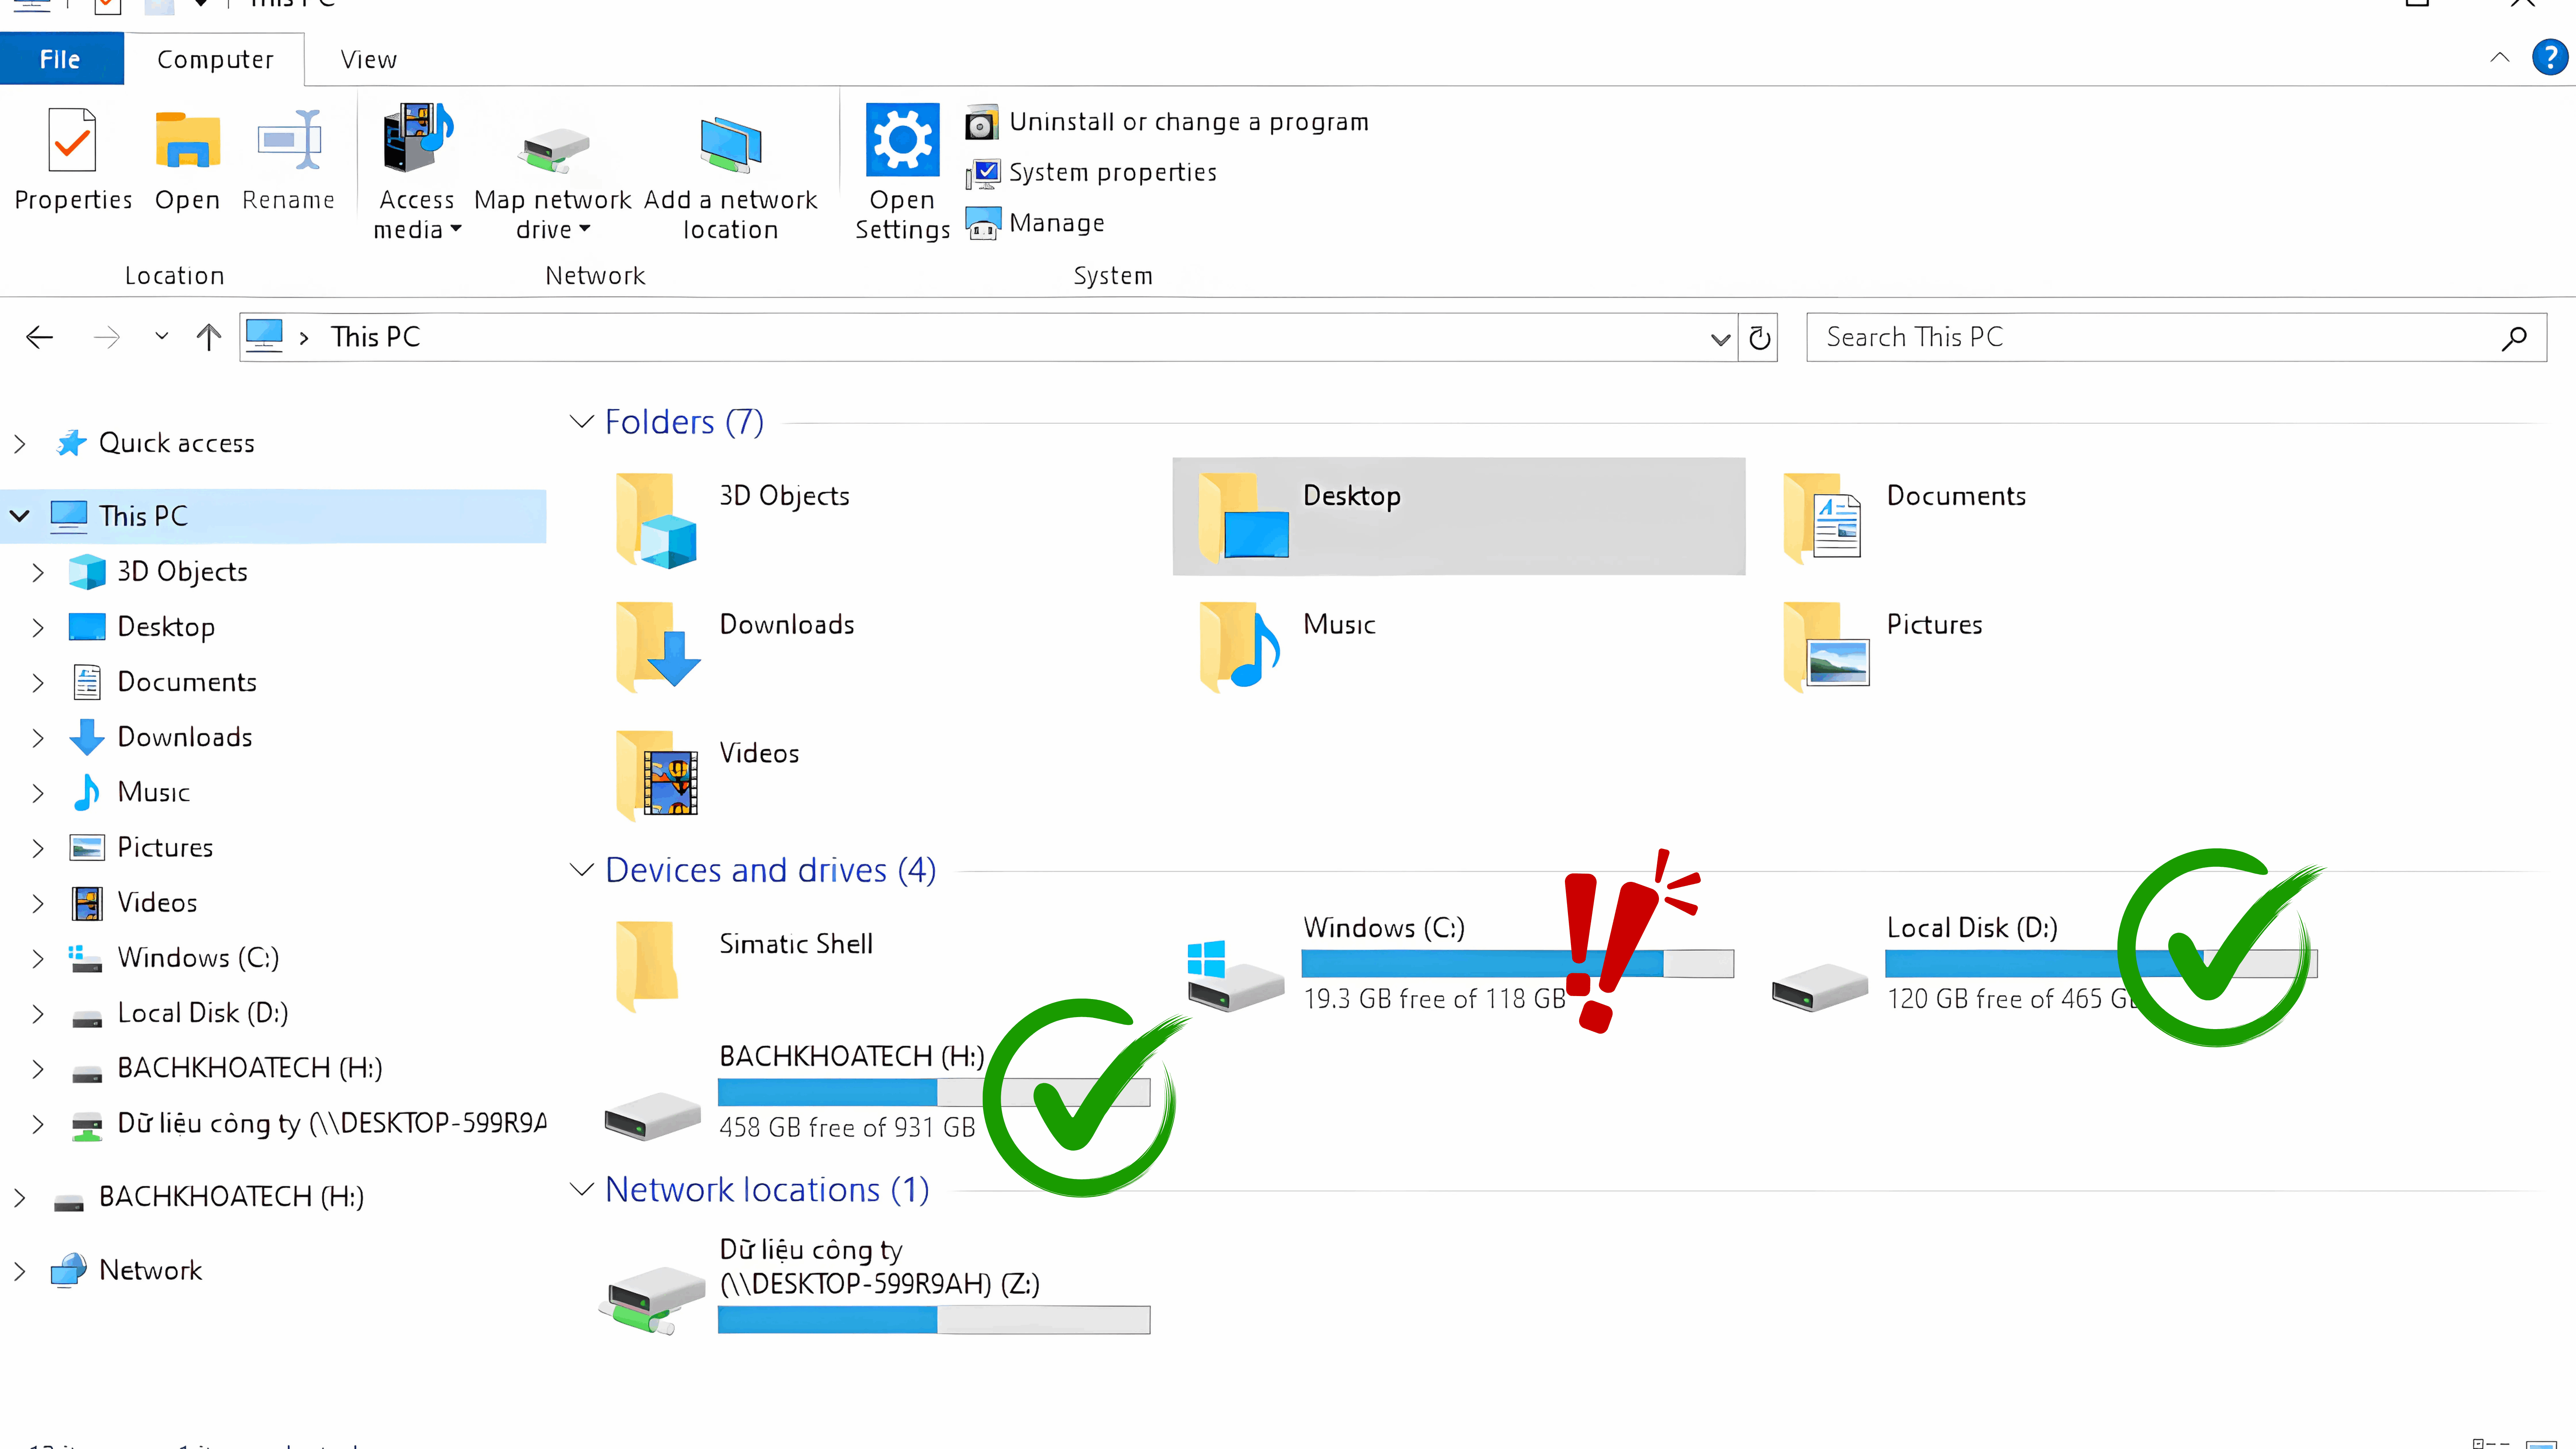Image resolution: width=2576 pixels, height=1449 pixels.
Task: Collapse the ribbon with the chevron
Action: pos(2499,57)
